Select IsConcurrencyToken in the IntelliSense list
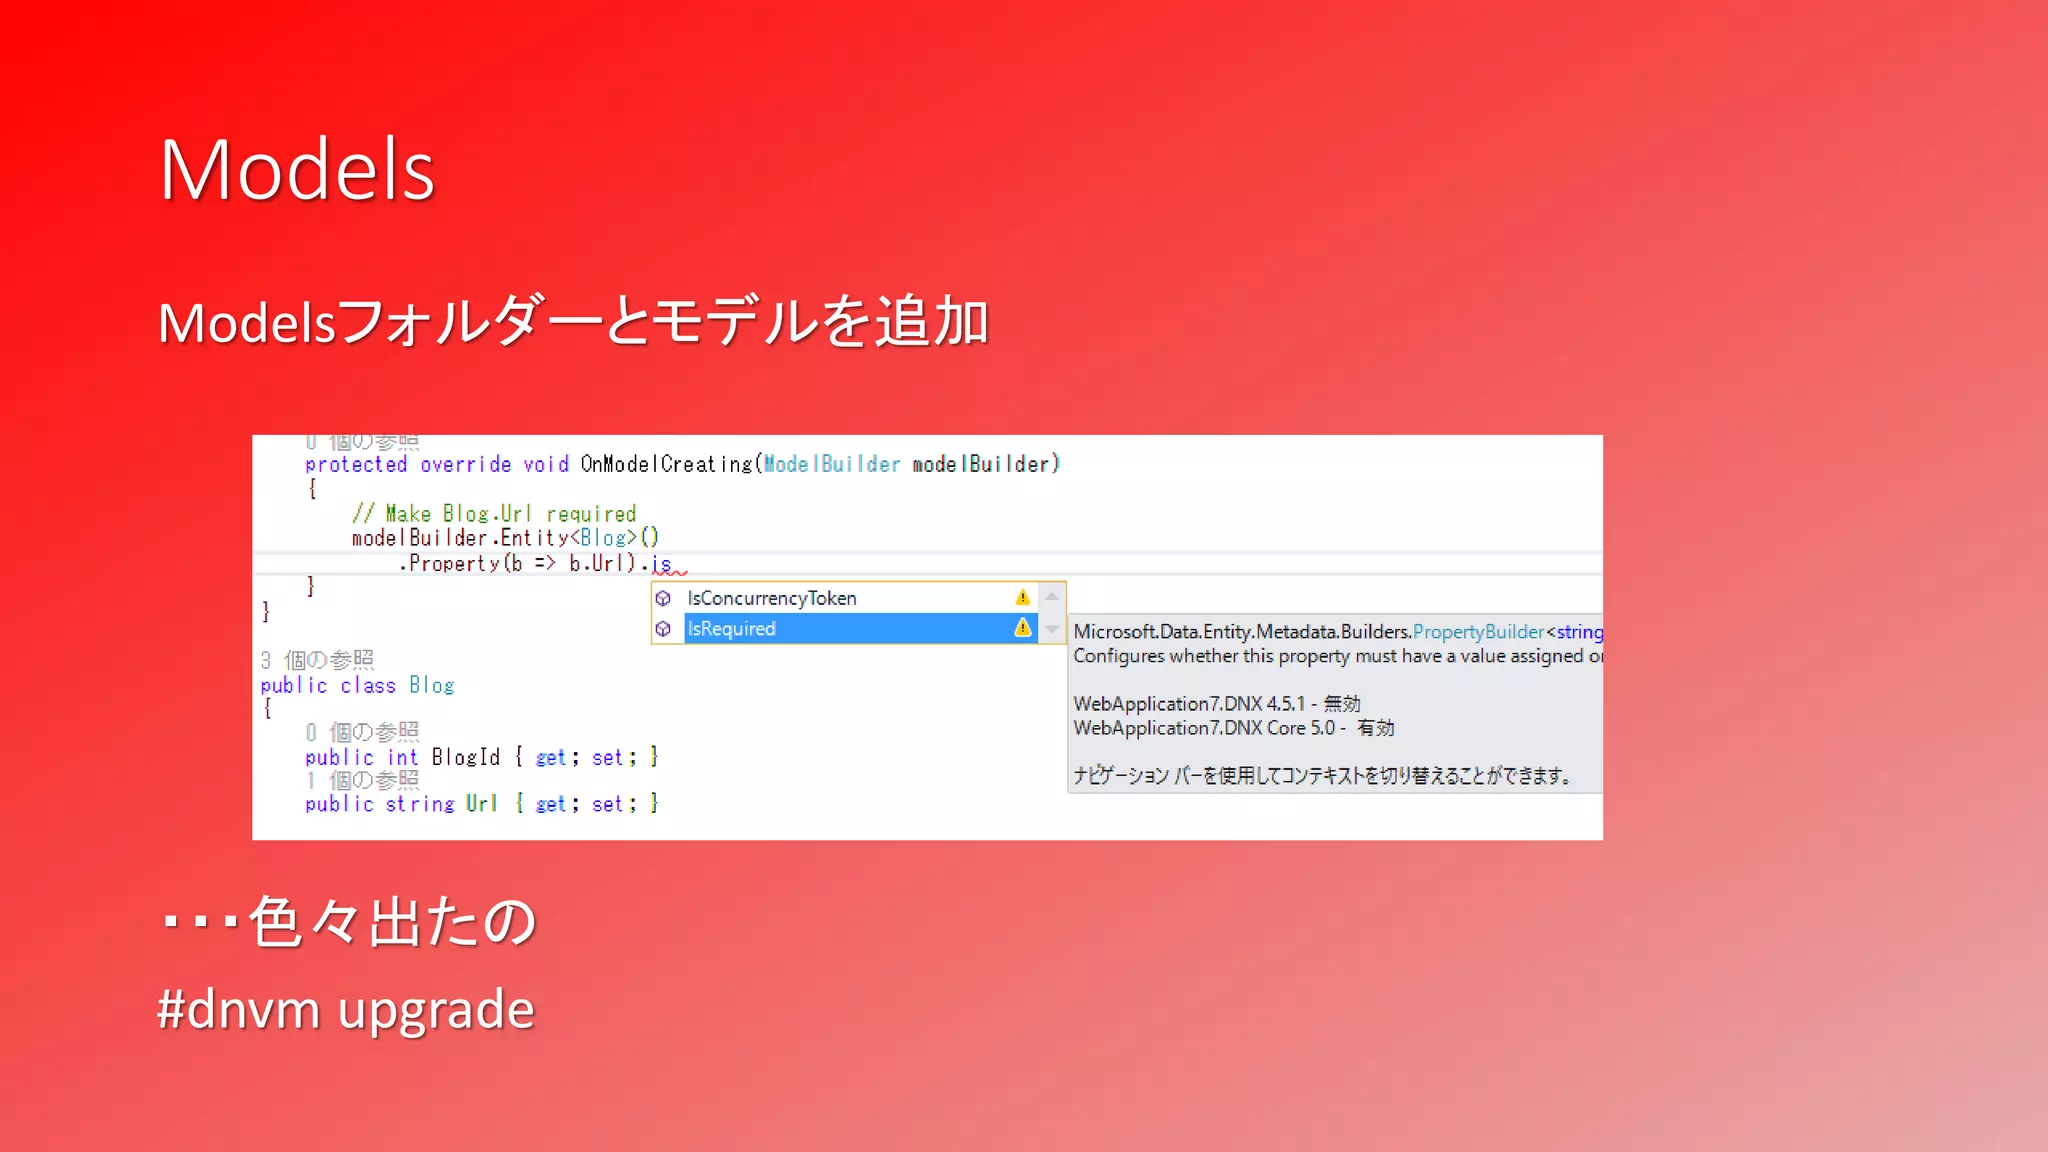The width and height of the screenshot is (2048, 1152). [859, 598]
